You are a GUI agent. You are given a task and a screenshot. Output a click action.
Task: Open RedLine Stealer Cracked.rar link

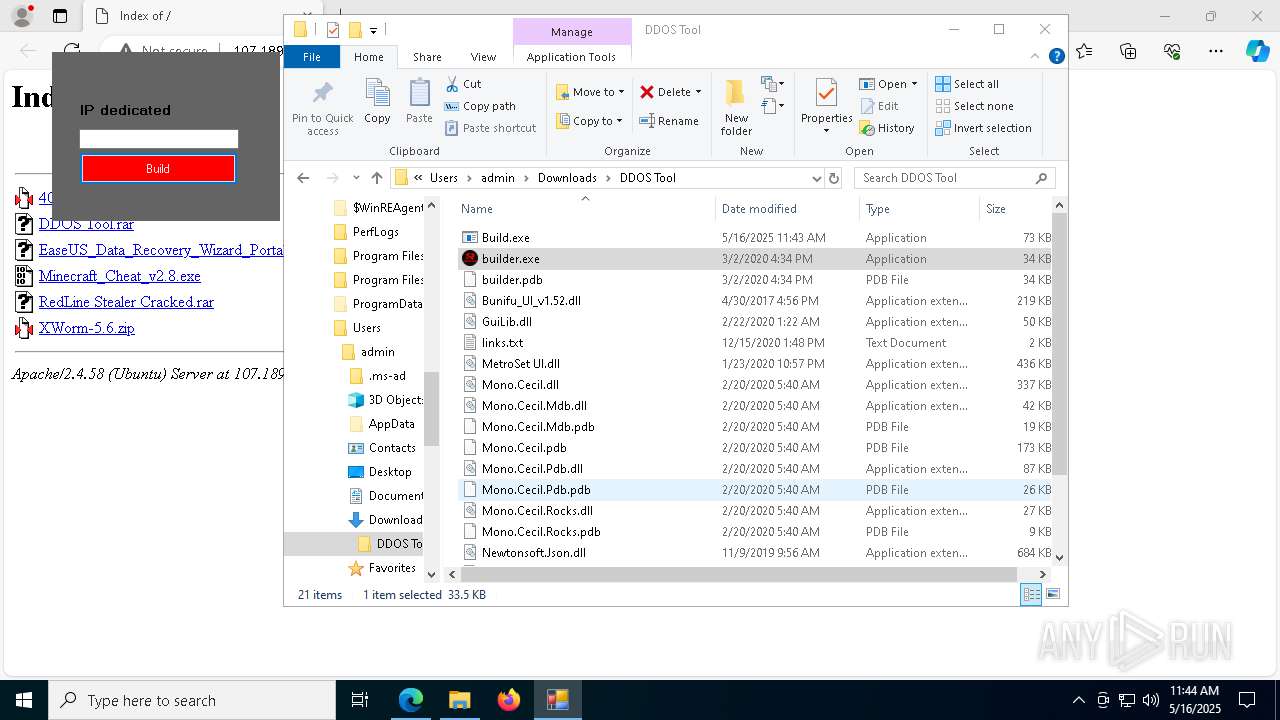tap(126, 302)
